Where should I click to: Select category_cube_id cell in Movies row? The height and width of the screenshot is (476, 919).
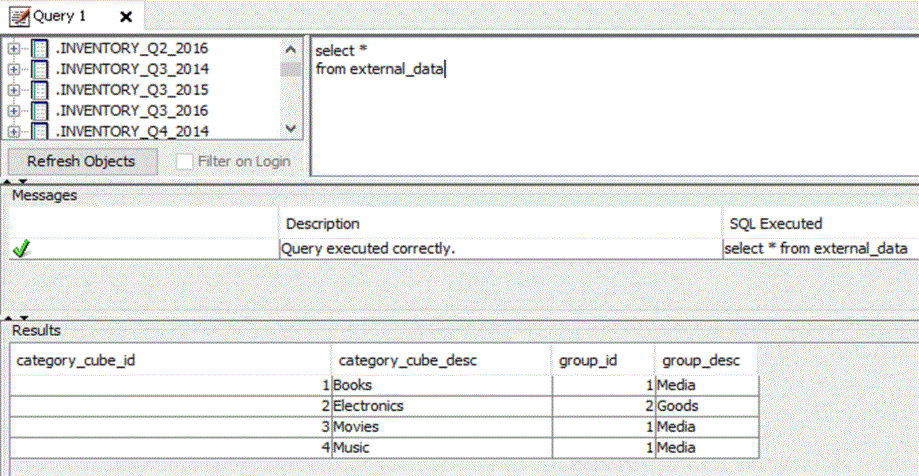tap(171, 427)
